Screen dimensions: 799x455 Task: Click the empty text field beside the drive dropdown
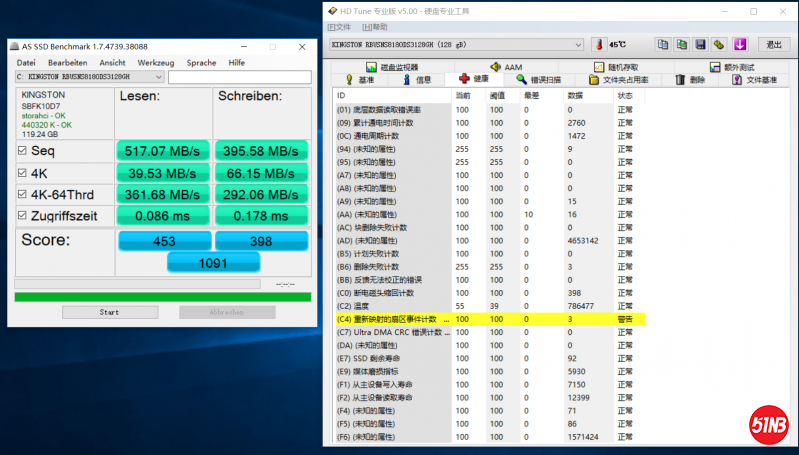[239, 77]
